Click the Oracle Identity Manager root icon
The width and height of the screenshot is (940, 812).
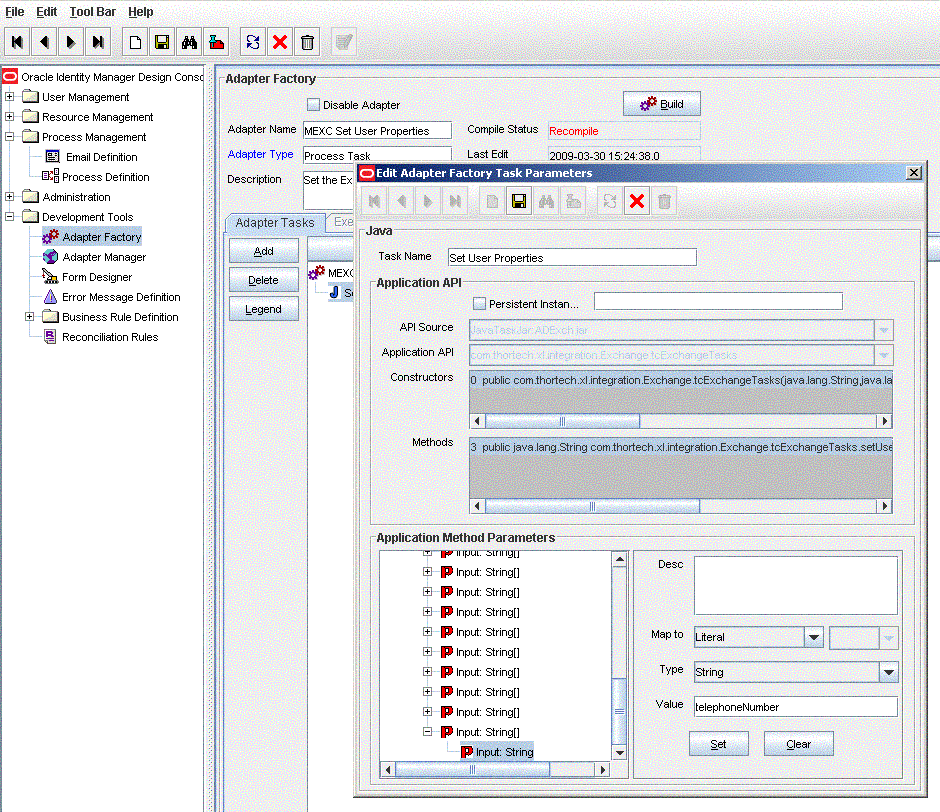tap(10, 76)
